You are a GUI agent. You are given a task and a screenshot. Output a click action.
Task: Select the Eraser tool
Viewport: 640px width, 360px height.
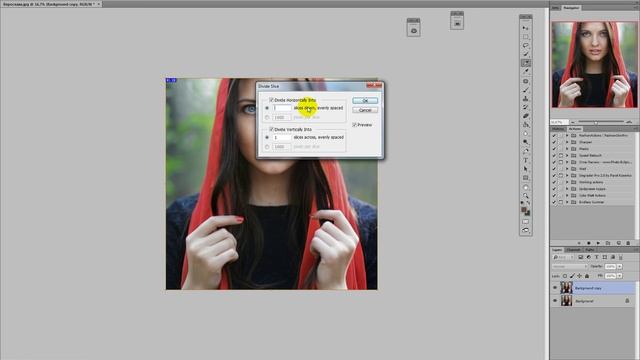click(x=526, y=116)
